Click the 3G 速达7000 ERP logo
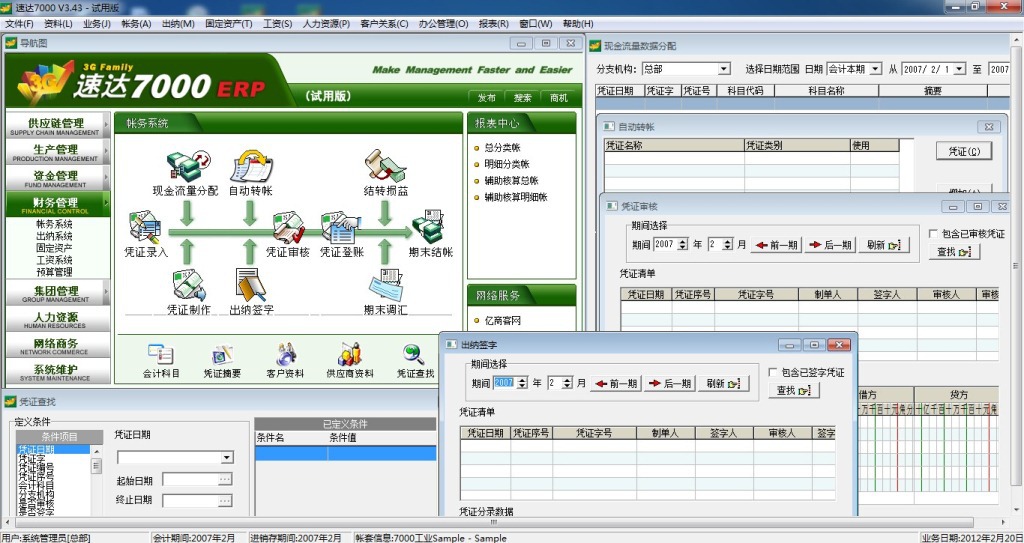 tap(142, 83)
